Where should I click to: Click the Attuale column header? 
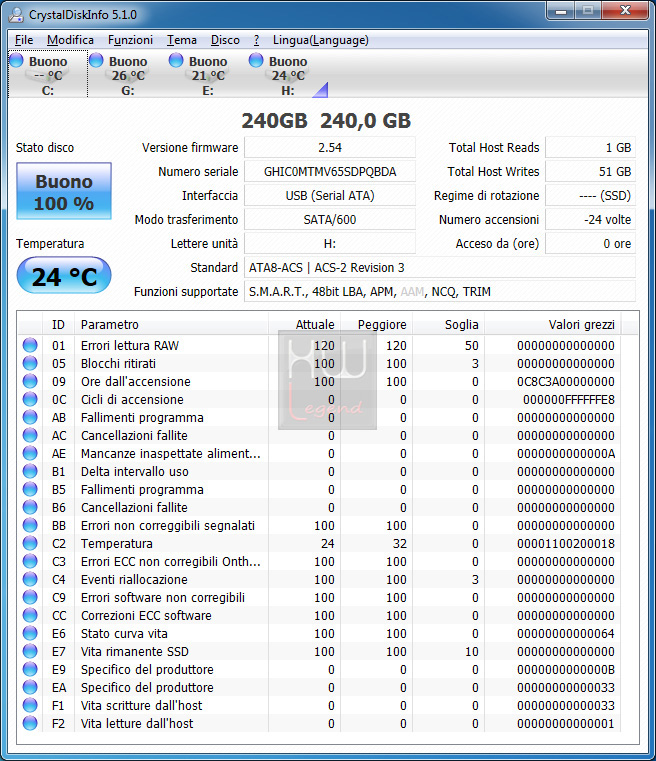(304, 324)
